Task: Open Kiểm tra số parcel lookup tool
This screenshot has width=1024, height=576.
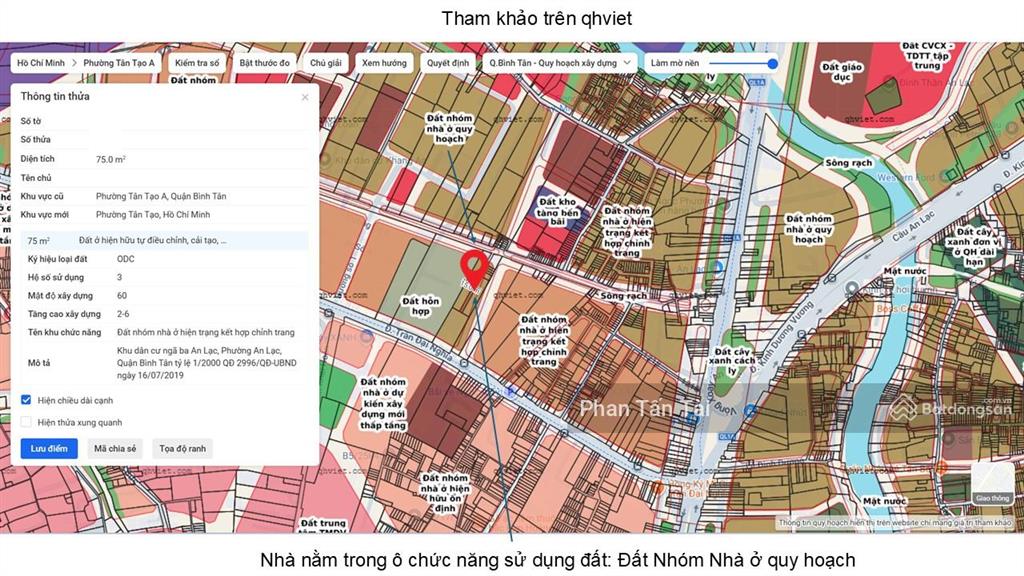Action: [x=196, y=61]
